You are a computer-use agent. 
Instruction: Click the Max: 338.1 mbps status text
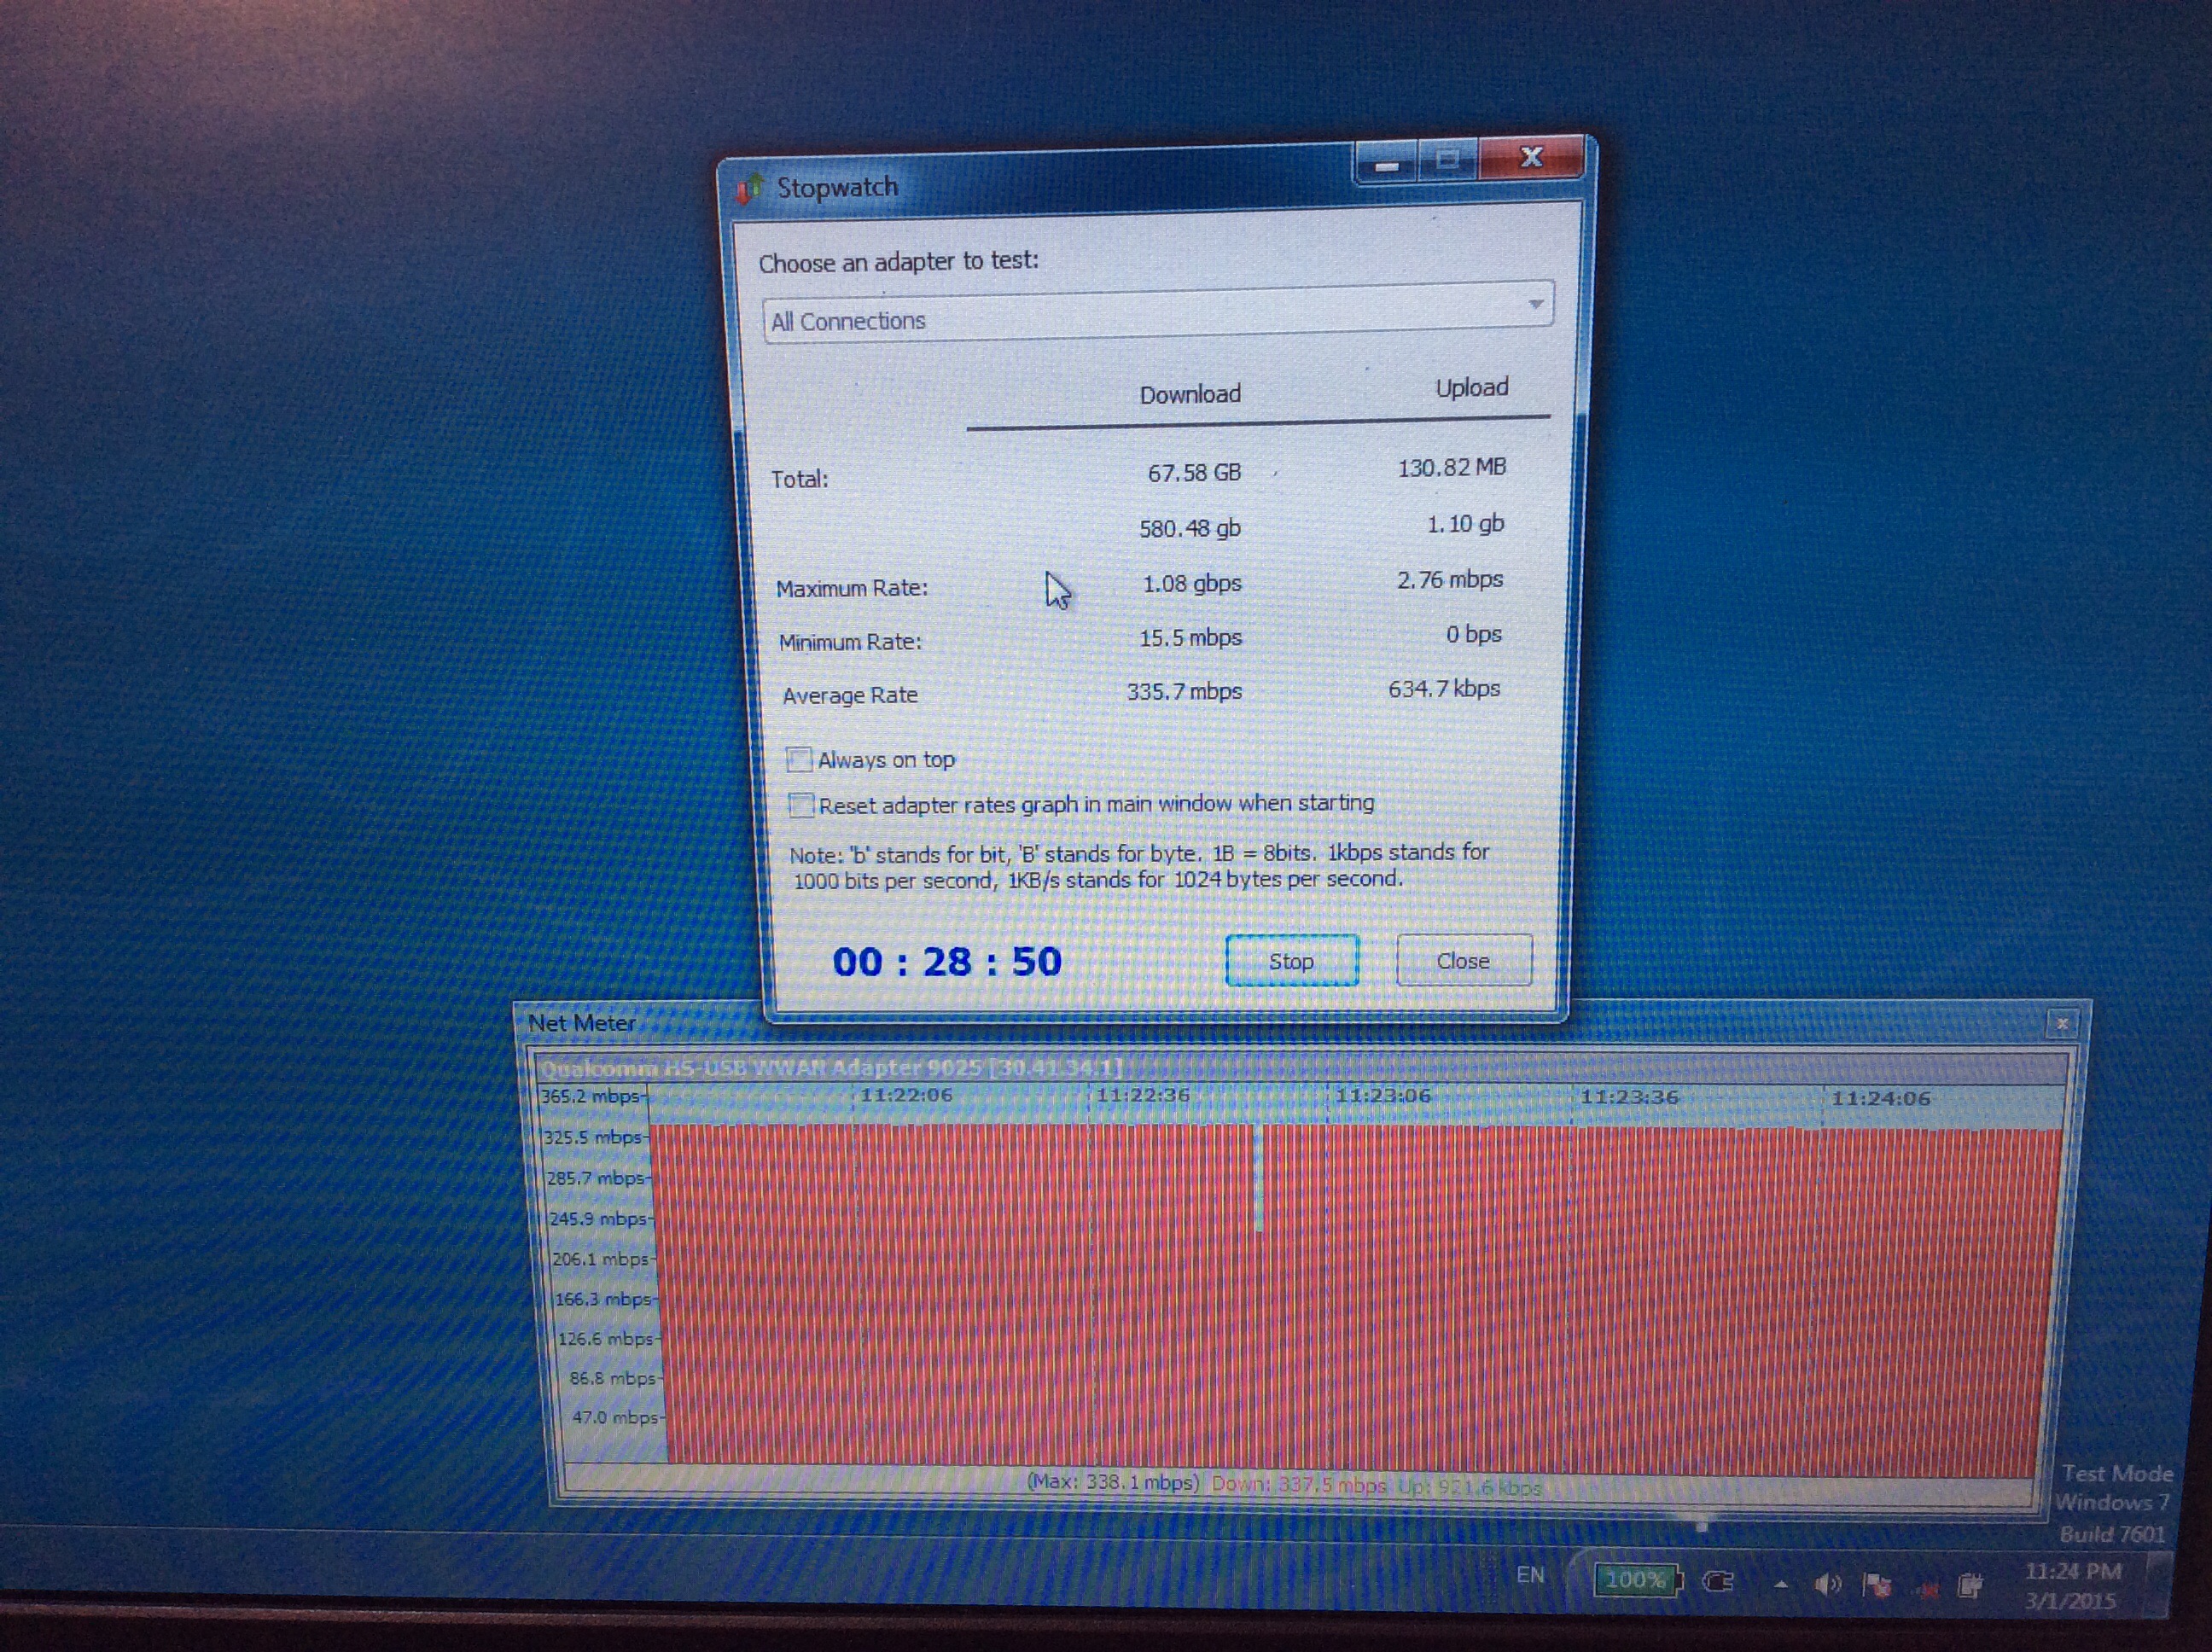pos(1113,1482)
